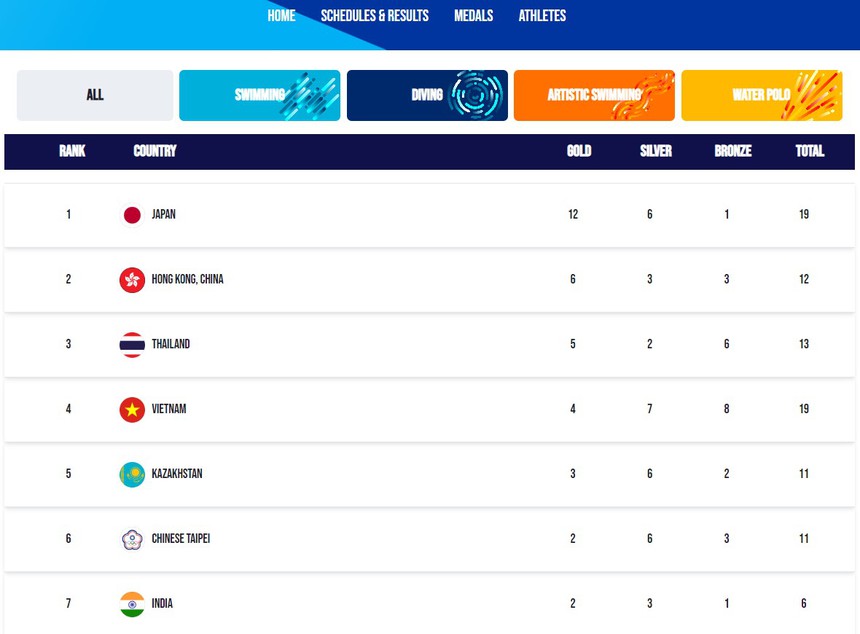Viewport: 860px width, 634px height.
Task: Open the HOME menu item
Action: (x=281, y=15)
